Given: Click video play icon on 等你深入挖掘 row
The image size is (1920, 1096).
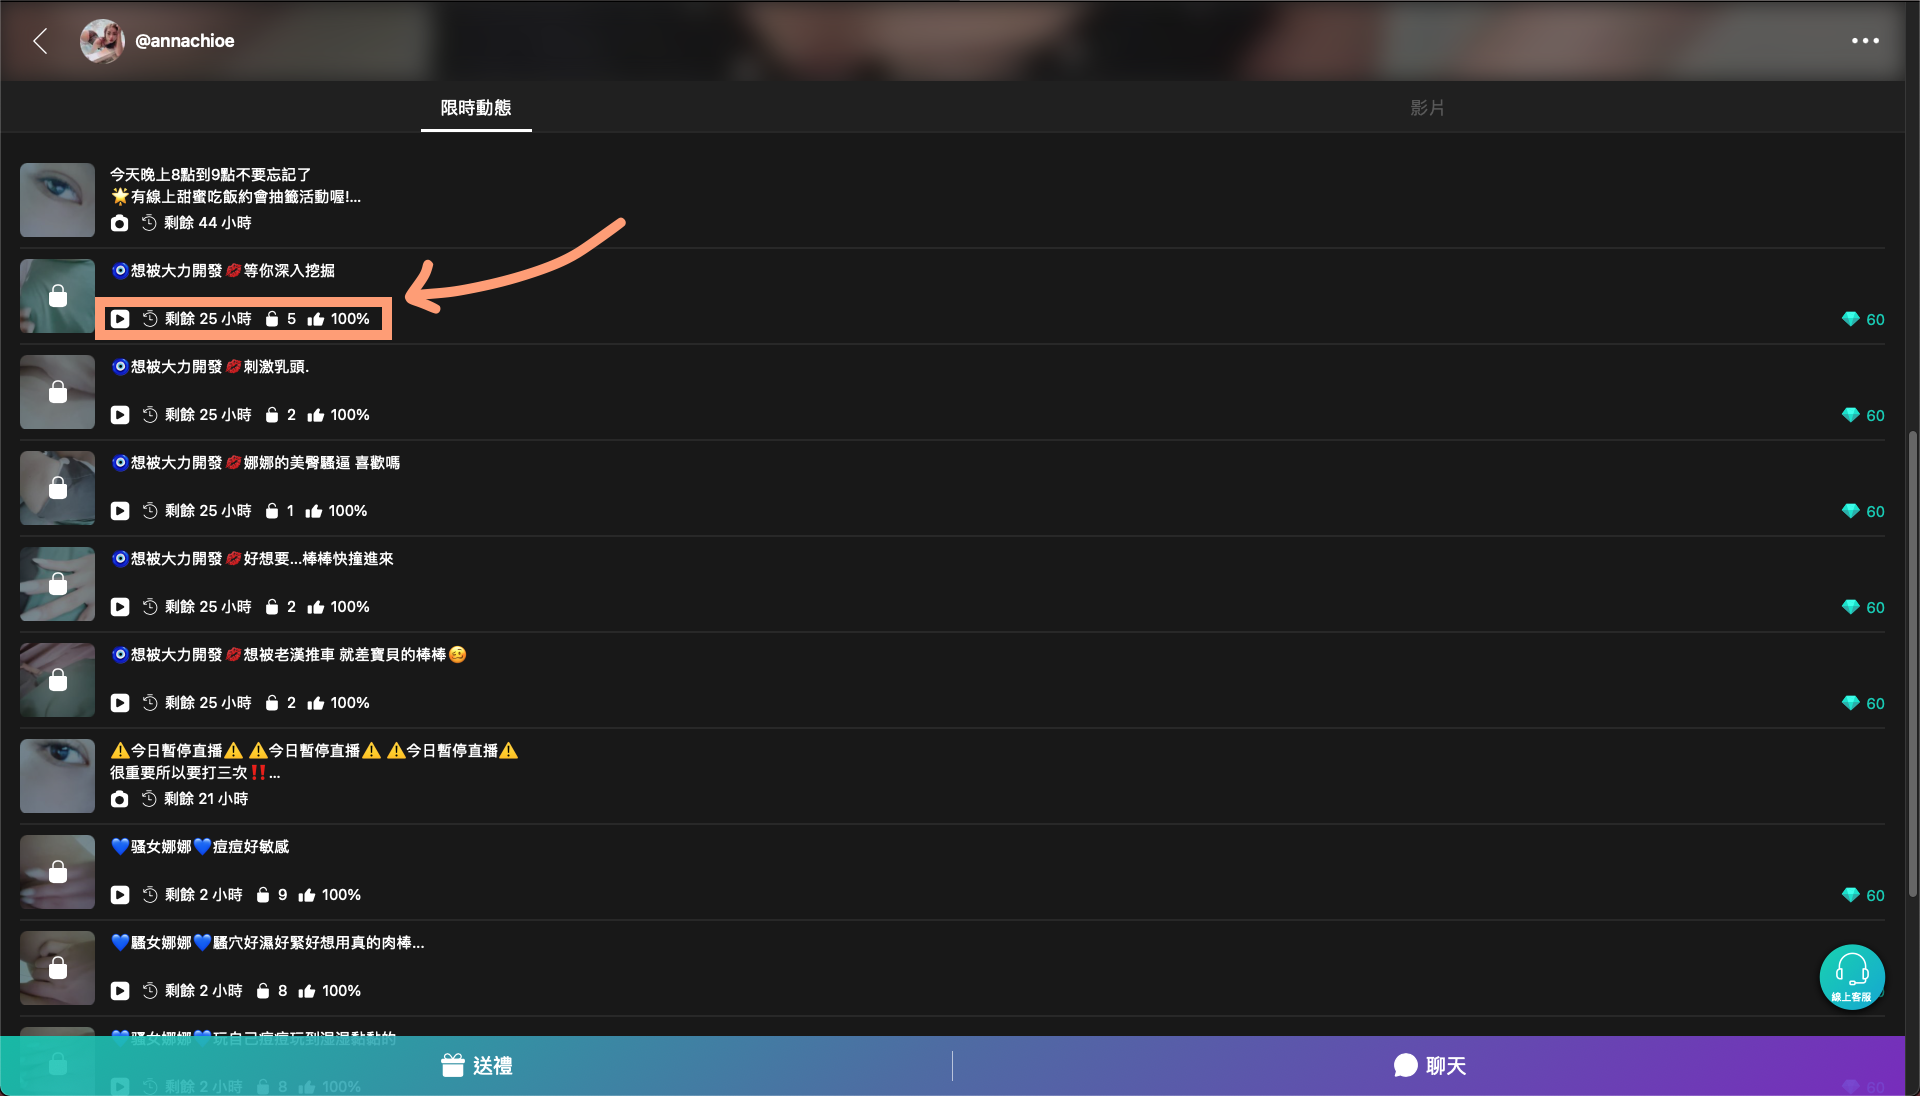Looking at the screenshot, I should pyautogui.click(x=120, y=319).
